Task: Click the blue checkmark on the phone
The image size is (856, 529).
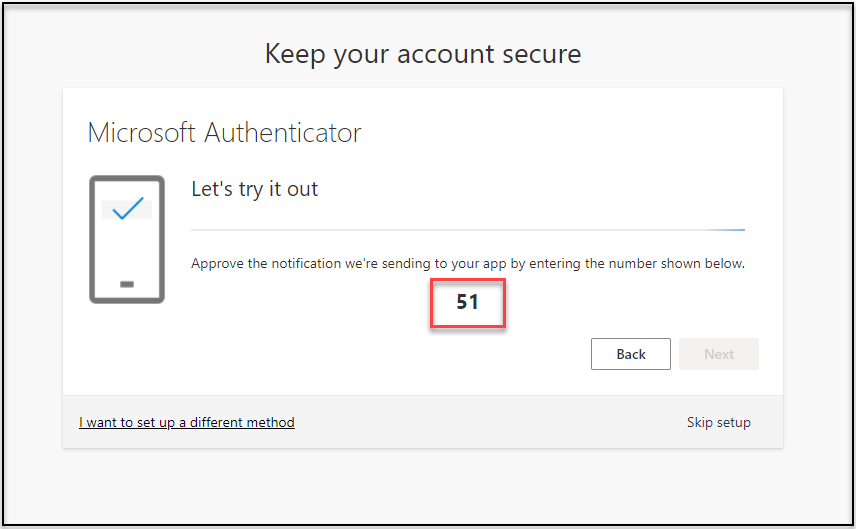Action: pos(127,209)
